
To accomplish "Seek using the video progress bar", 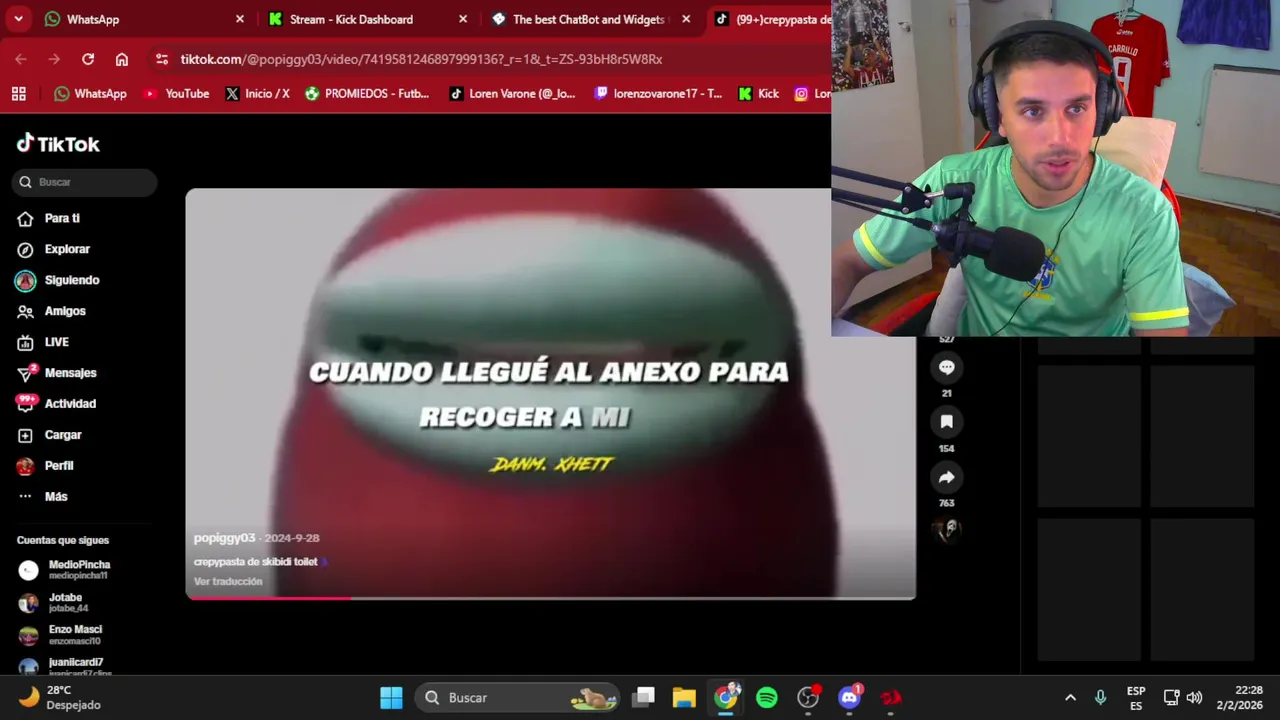I will click(x=550, y=598).
